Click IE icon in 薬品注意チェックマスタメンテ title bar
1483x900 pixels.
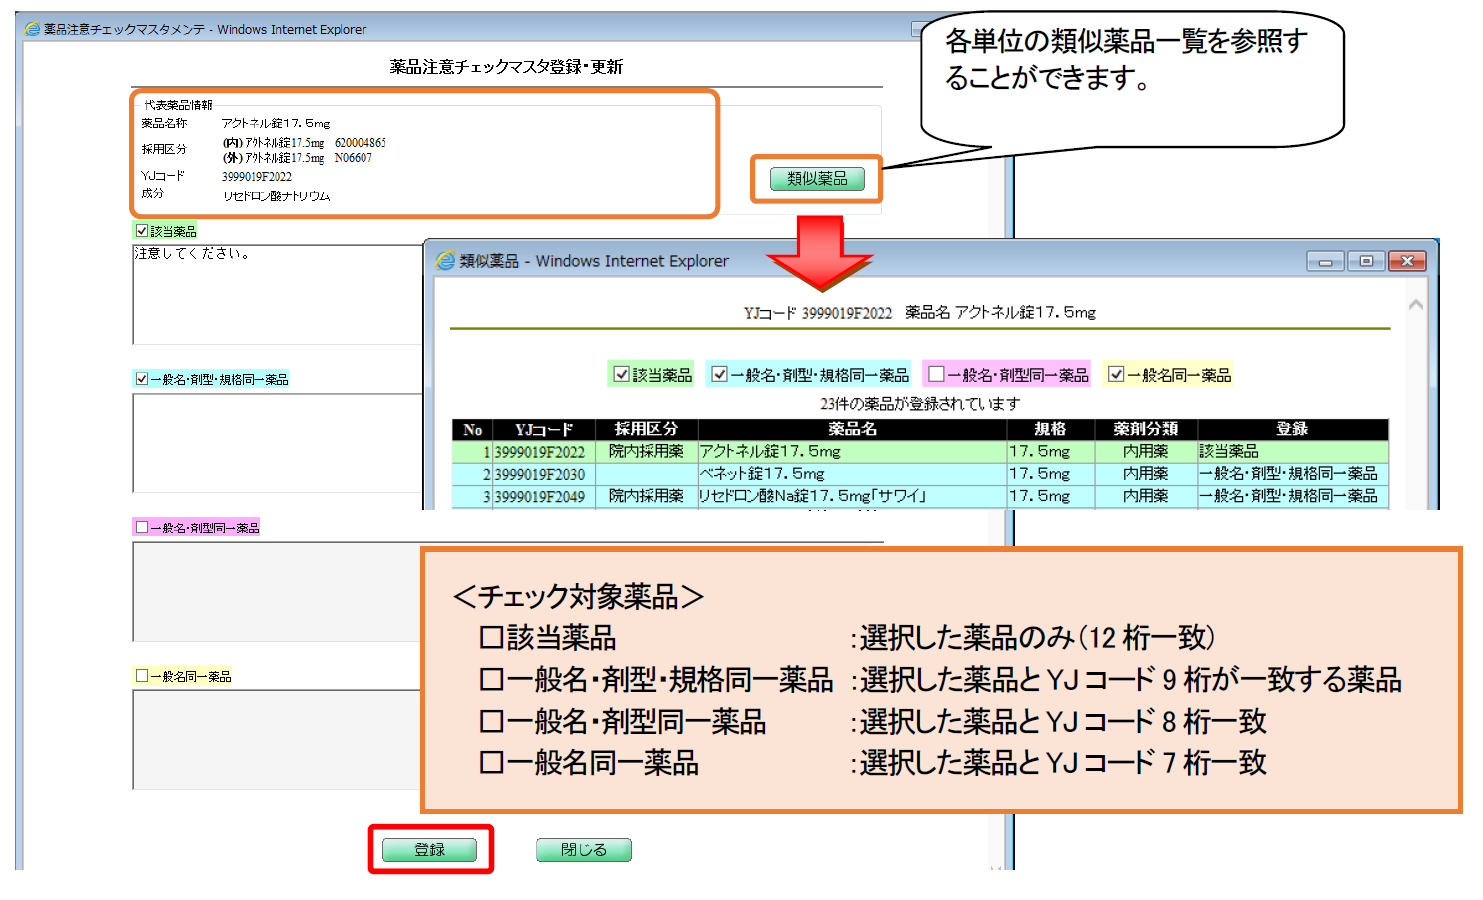32,29
